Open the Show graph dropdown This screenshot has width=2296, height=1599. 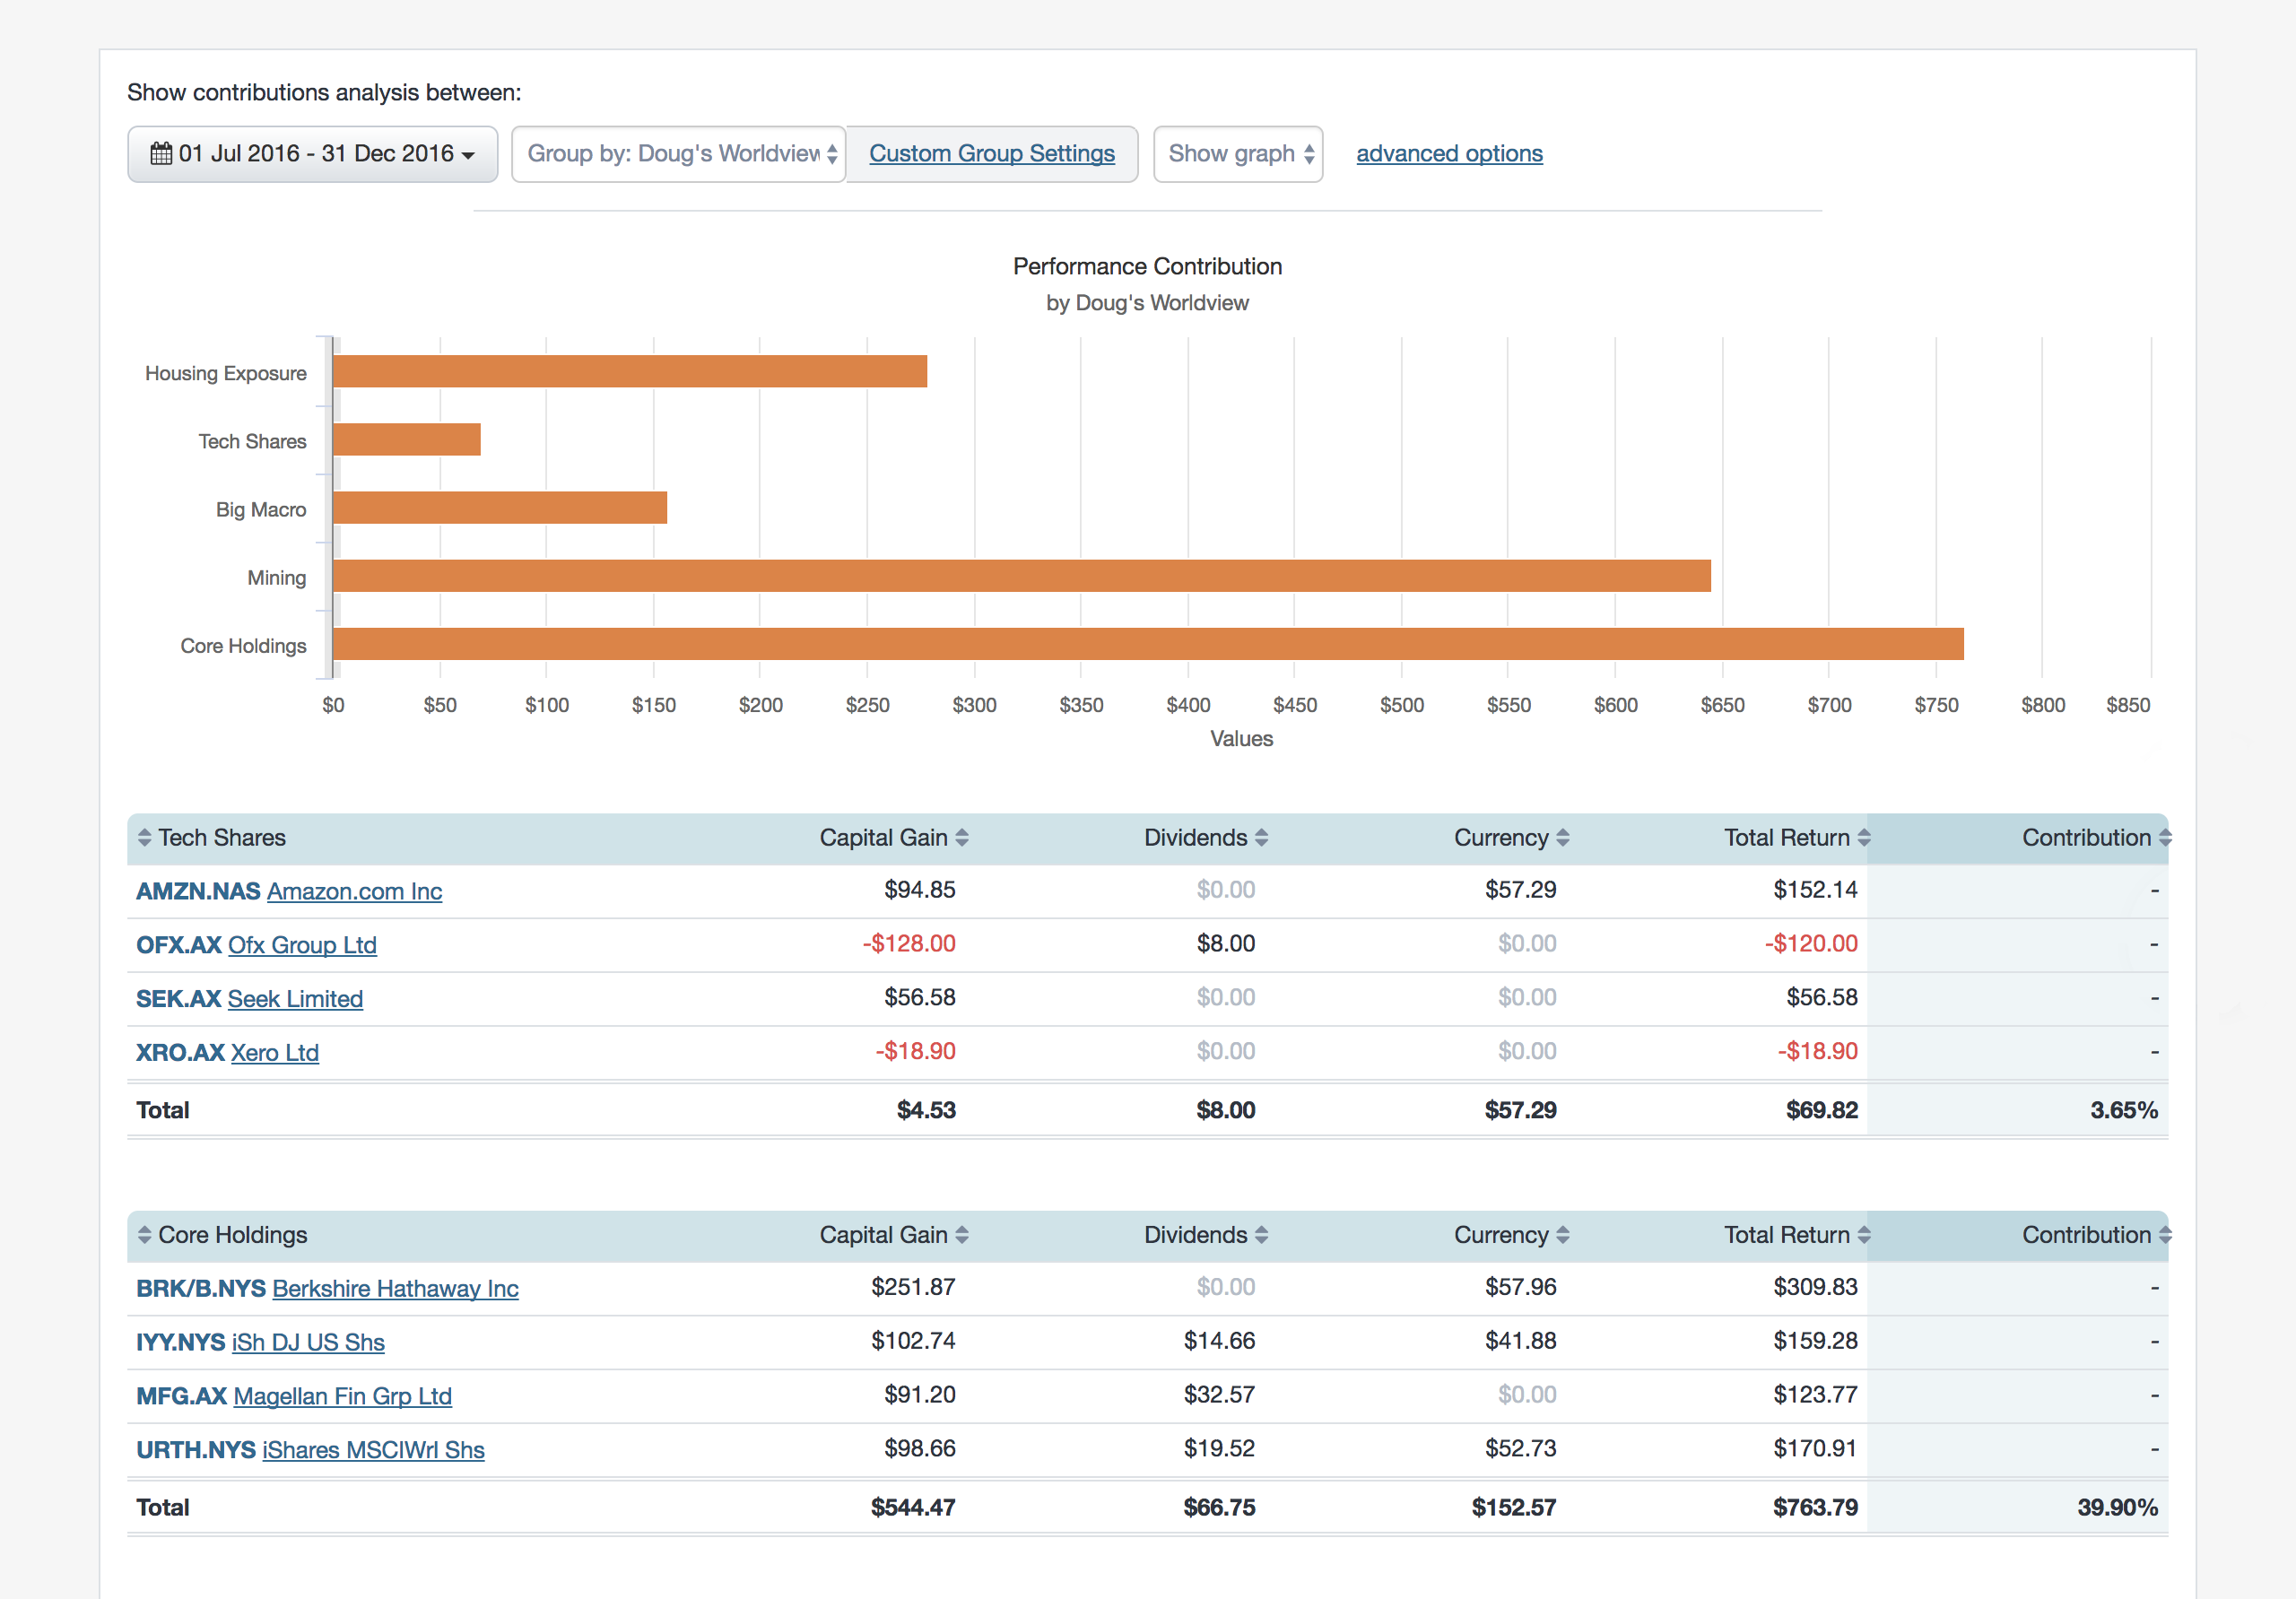point(1238,153)
